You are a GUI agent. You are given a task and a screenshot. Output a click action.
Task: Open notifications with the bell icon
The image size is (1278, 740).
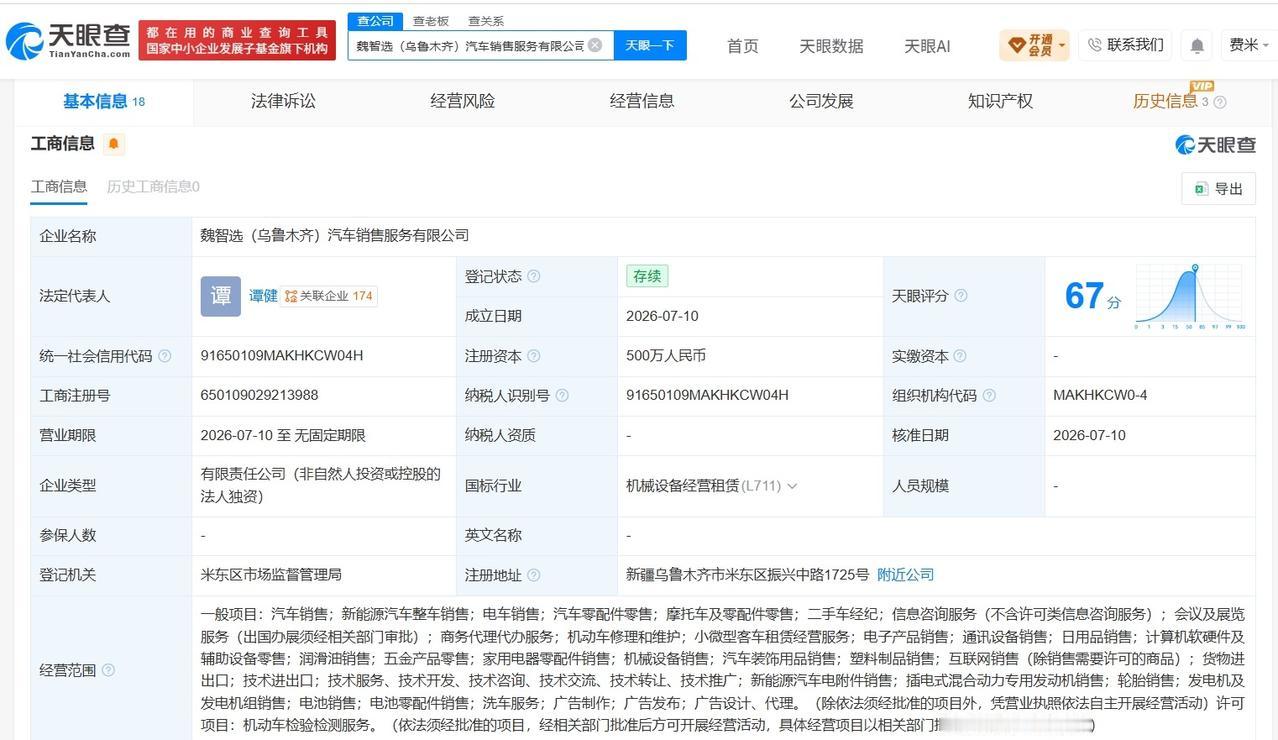(1197, 45)
